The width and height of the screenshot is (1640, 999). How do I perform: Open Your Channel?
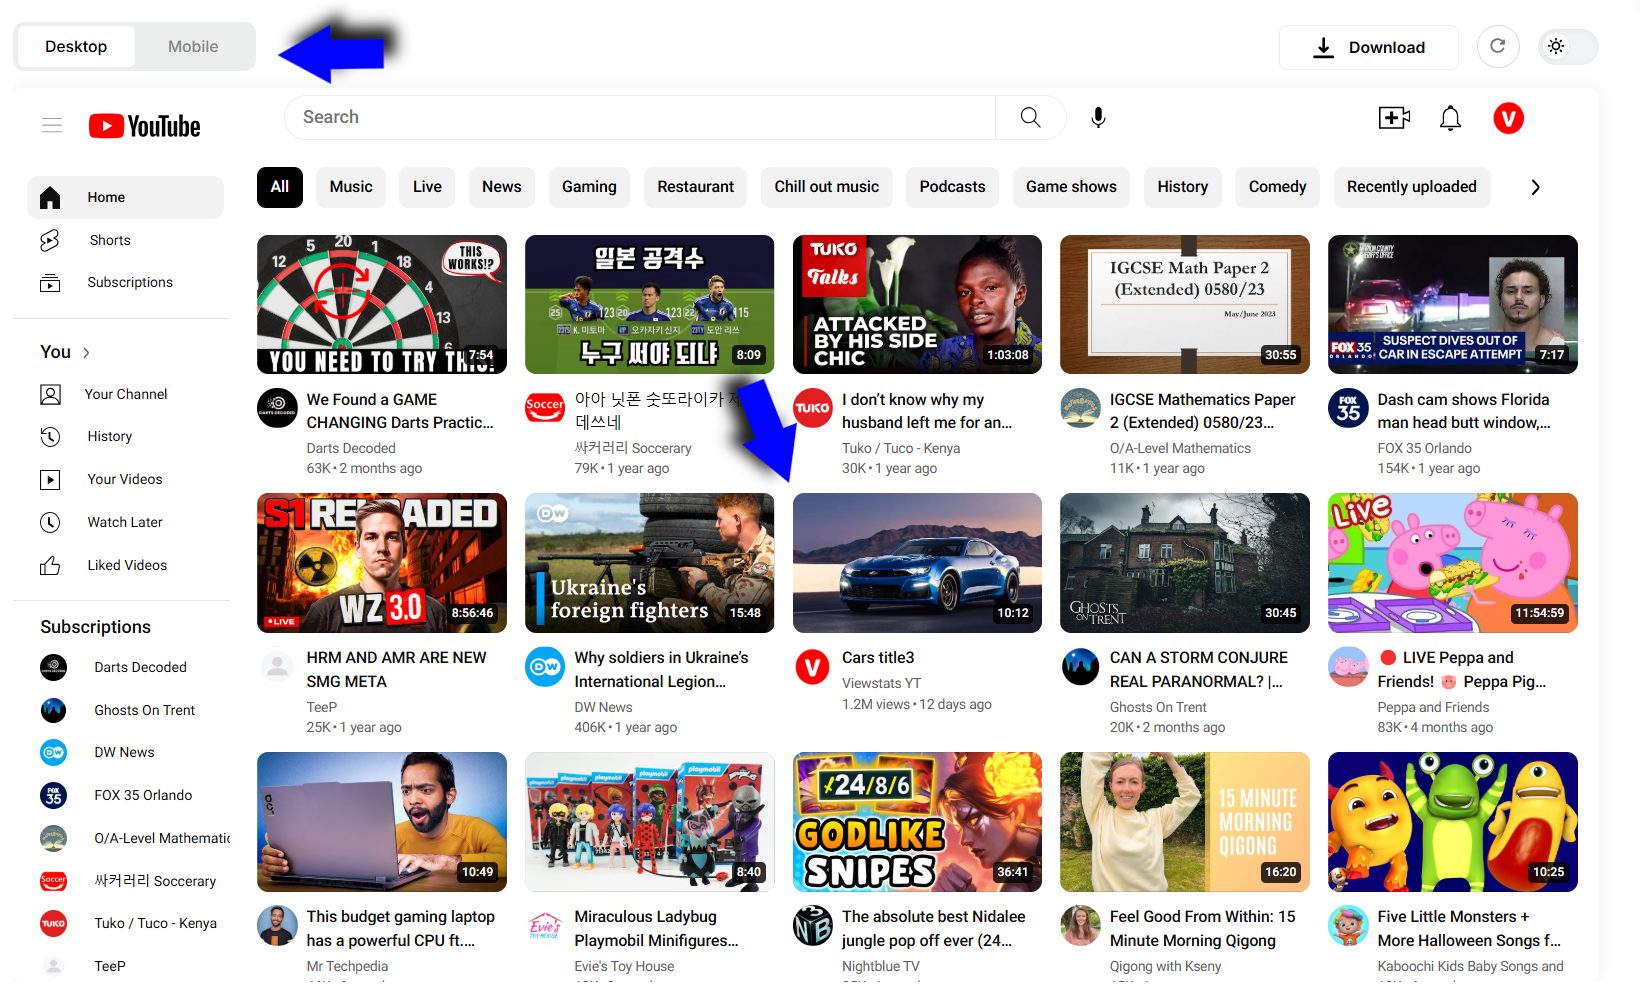pyautogui.click(x=126, y=394)
